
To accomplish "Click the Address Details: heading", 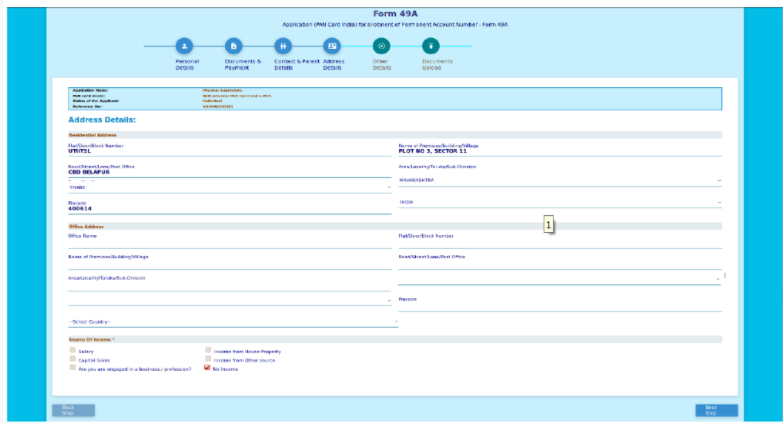I will pyautogui.click(x=102, y=120).
